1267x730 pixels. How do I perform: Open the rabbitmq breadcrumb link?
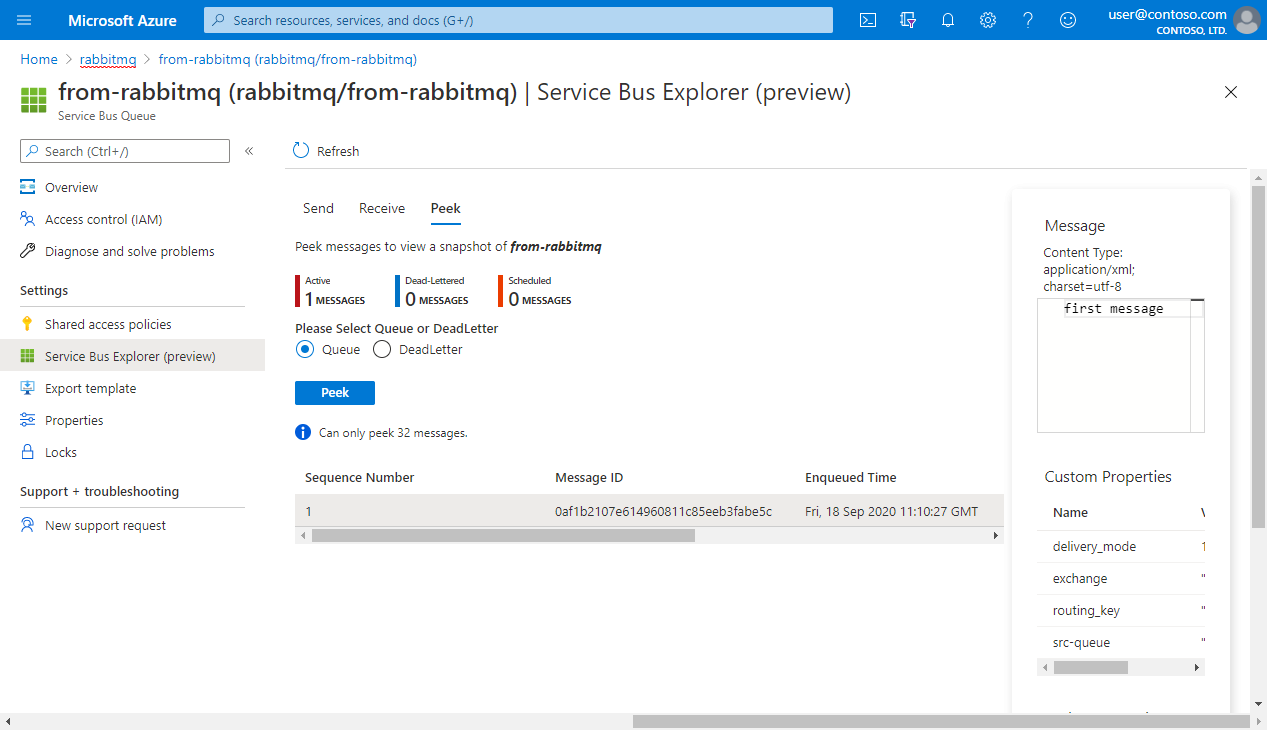point(108,60)
